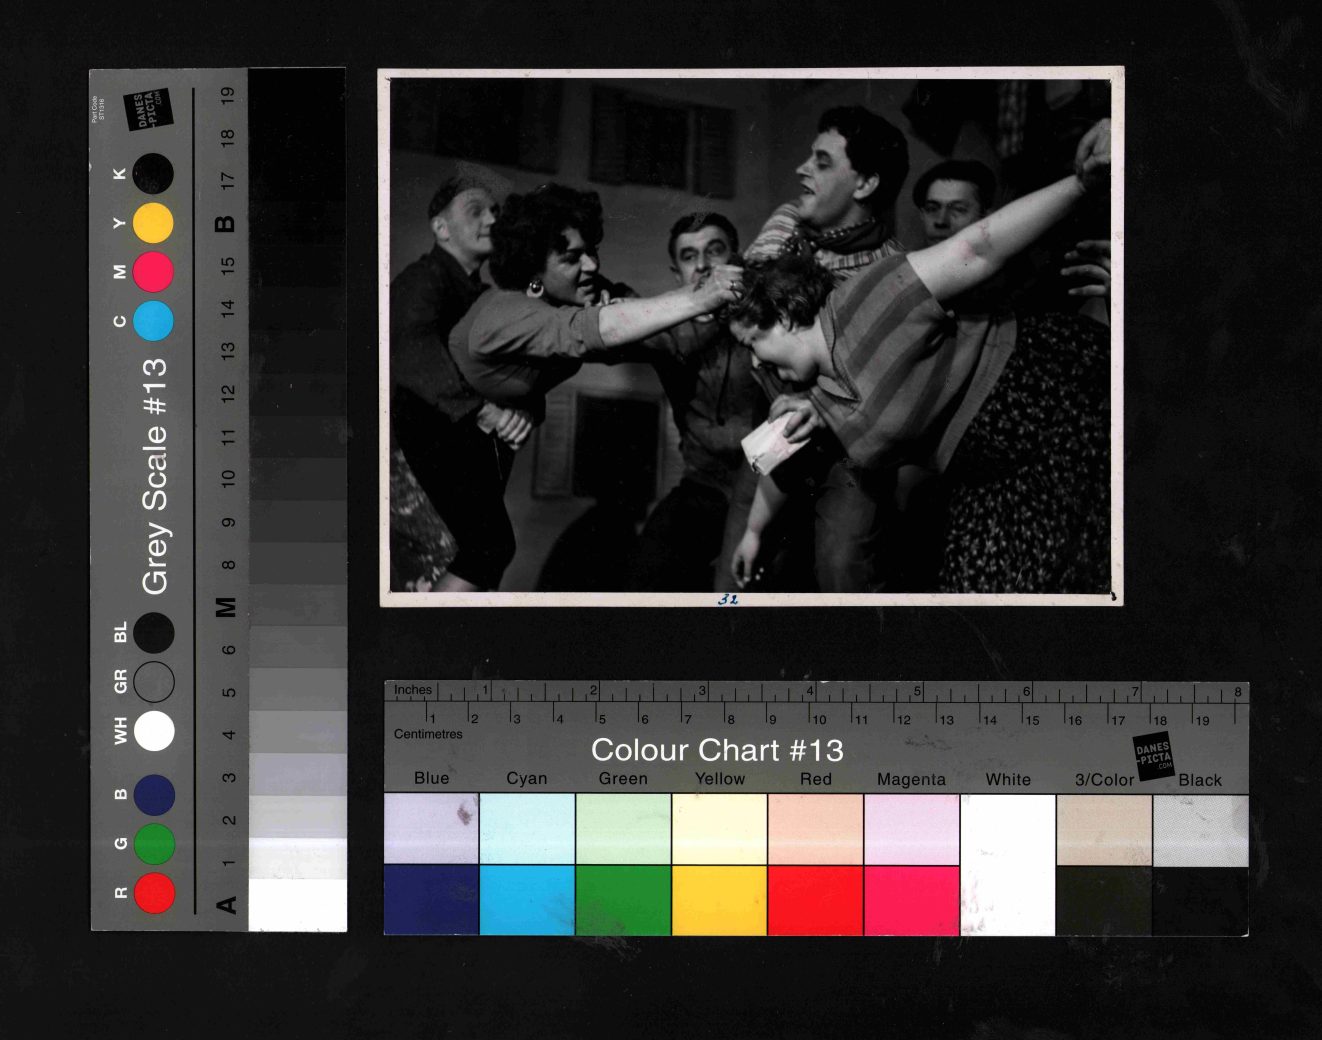Click the Colour Chart #13 title

click(717, 750)
